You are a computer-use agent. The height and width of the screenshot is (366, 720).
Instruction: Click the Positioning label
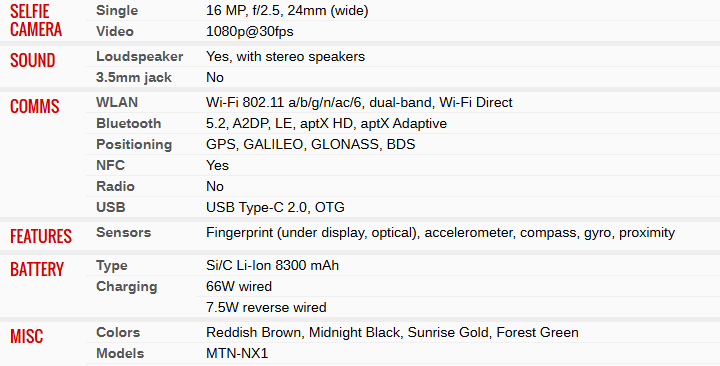pyautogui.click(x=134, y=144)
